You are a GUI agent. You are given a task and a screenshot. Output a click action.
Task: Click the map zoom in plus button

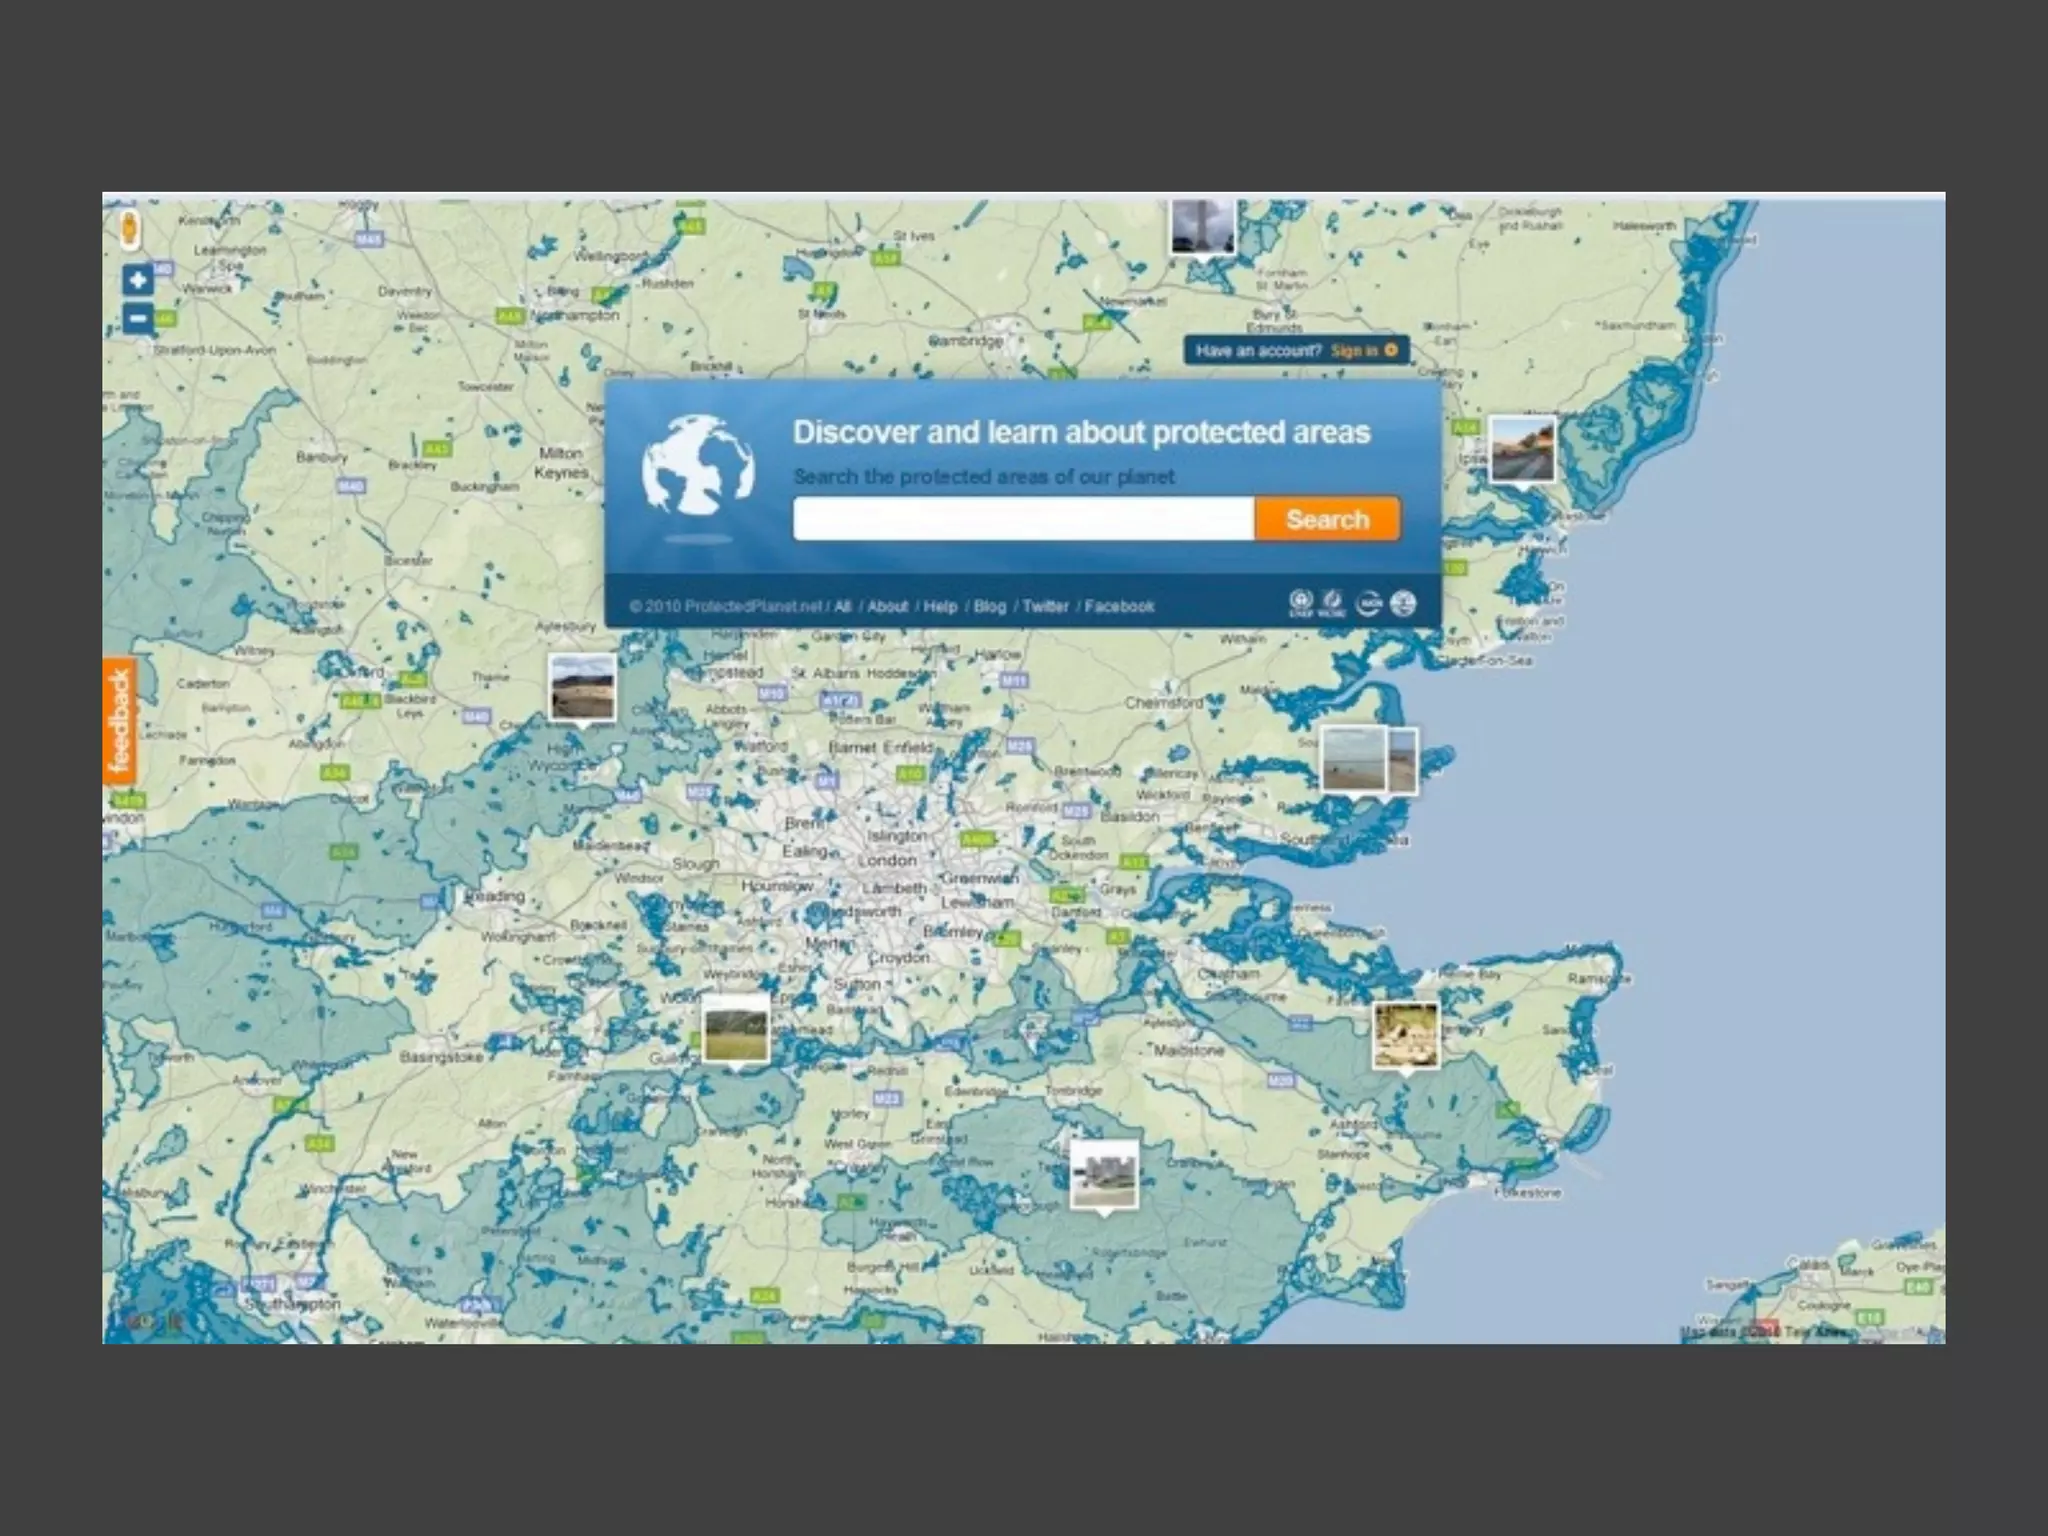(x=138, y=281)
